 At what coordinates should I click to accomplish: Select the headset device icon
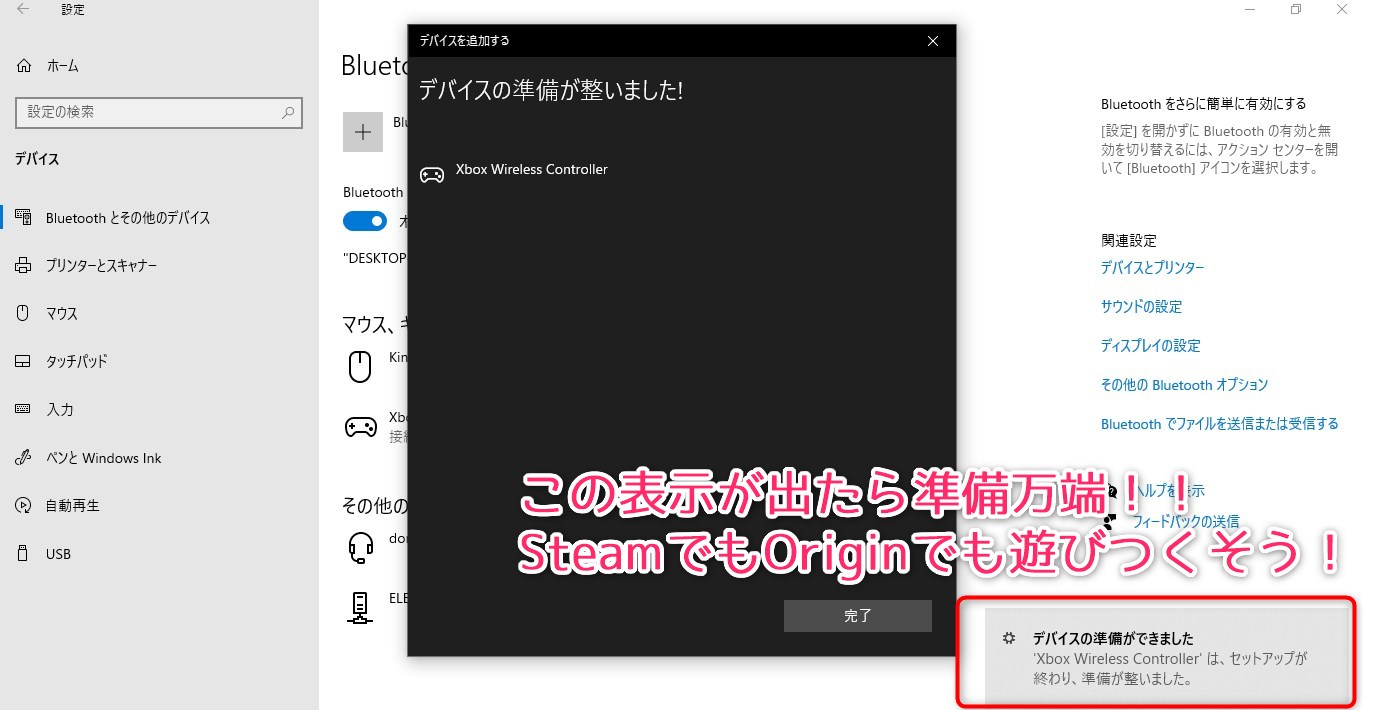coord(361,548)
